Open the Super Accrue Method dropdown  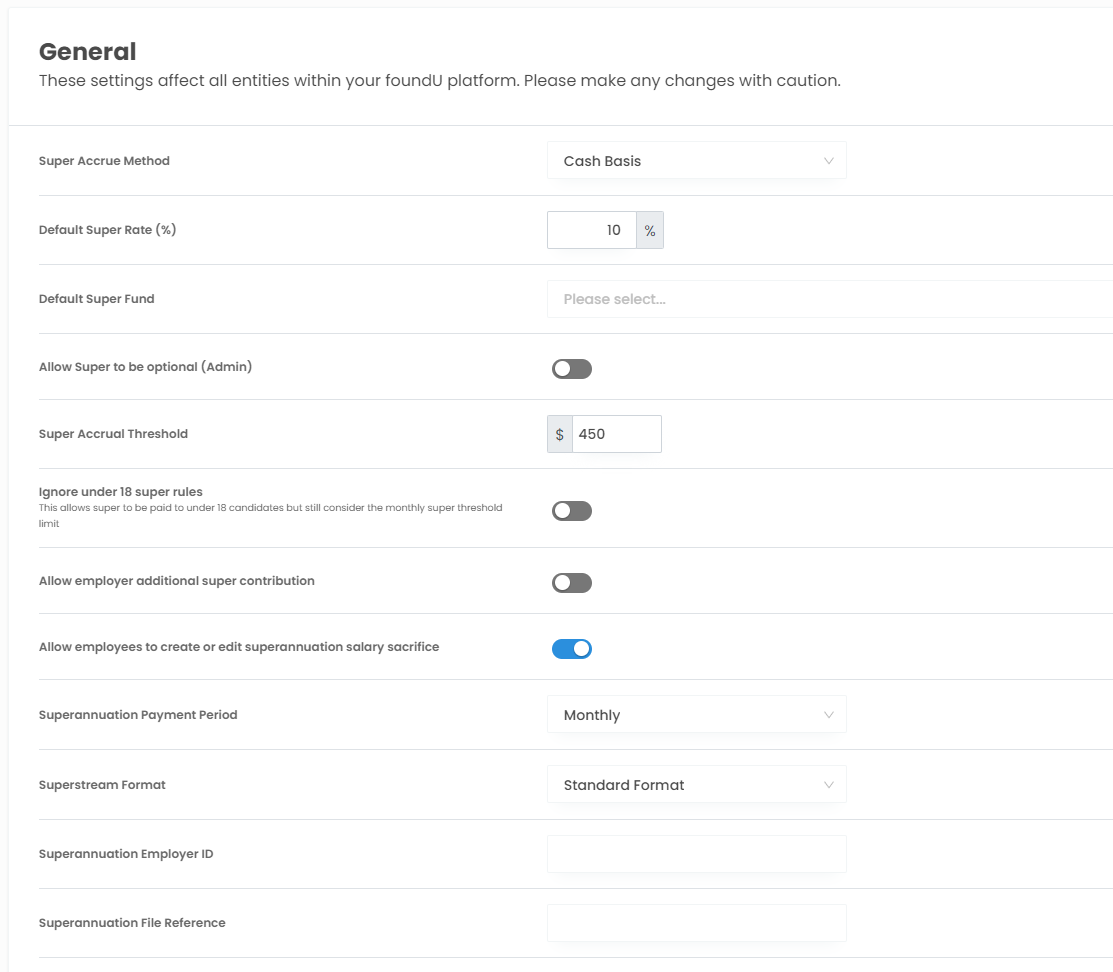coord(696,161)
